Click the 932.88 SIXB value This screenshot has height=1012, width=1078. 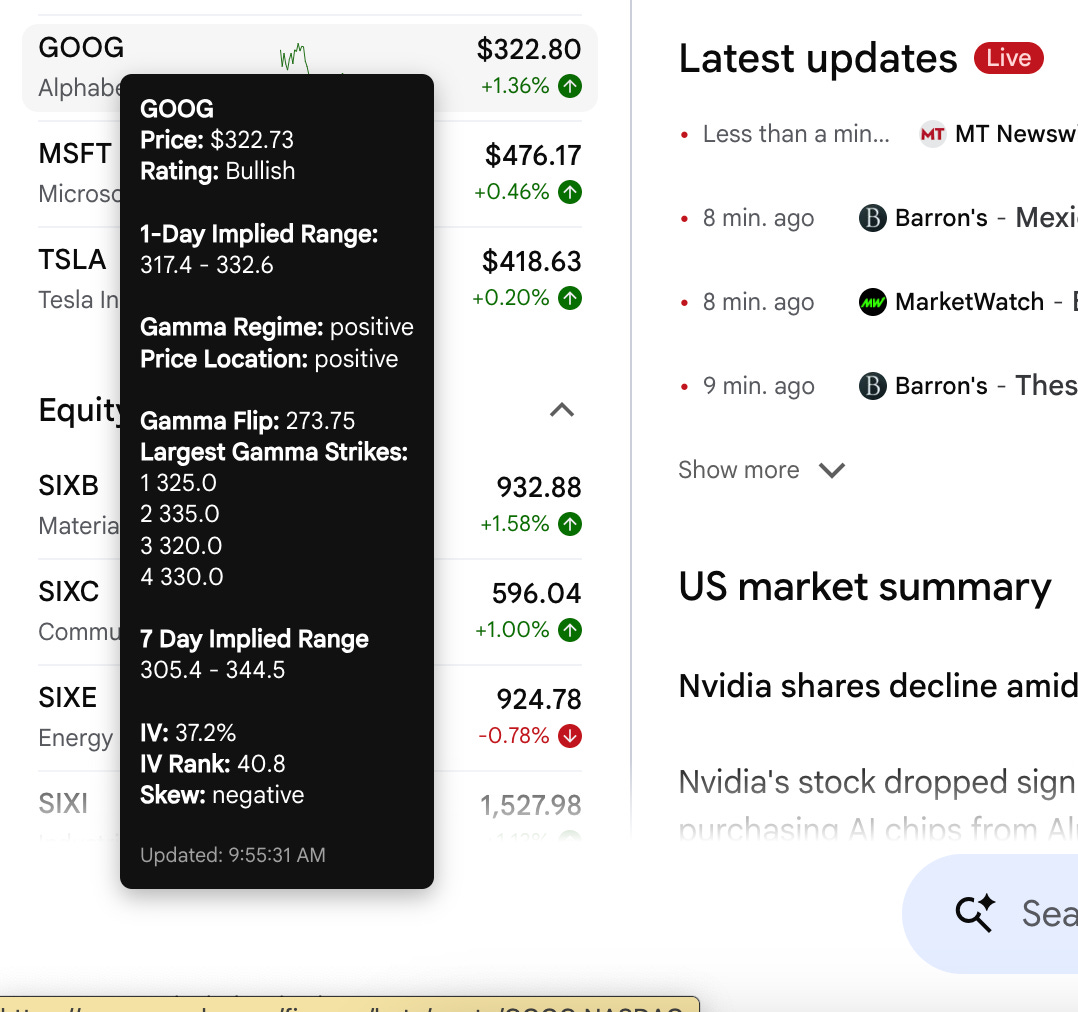[539, 487]
